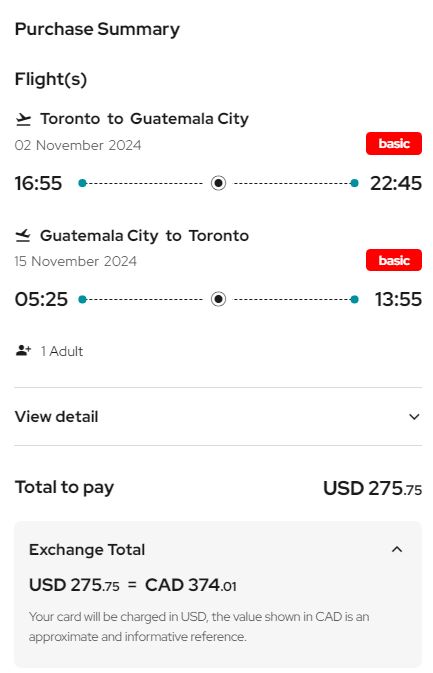433x673 pixels.
Task: Select the stopover circle on outbound flight
Action: [218, 183]
